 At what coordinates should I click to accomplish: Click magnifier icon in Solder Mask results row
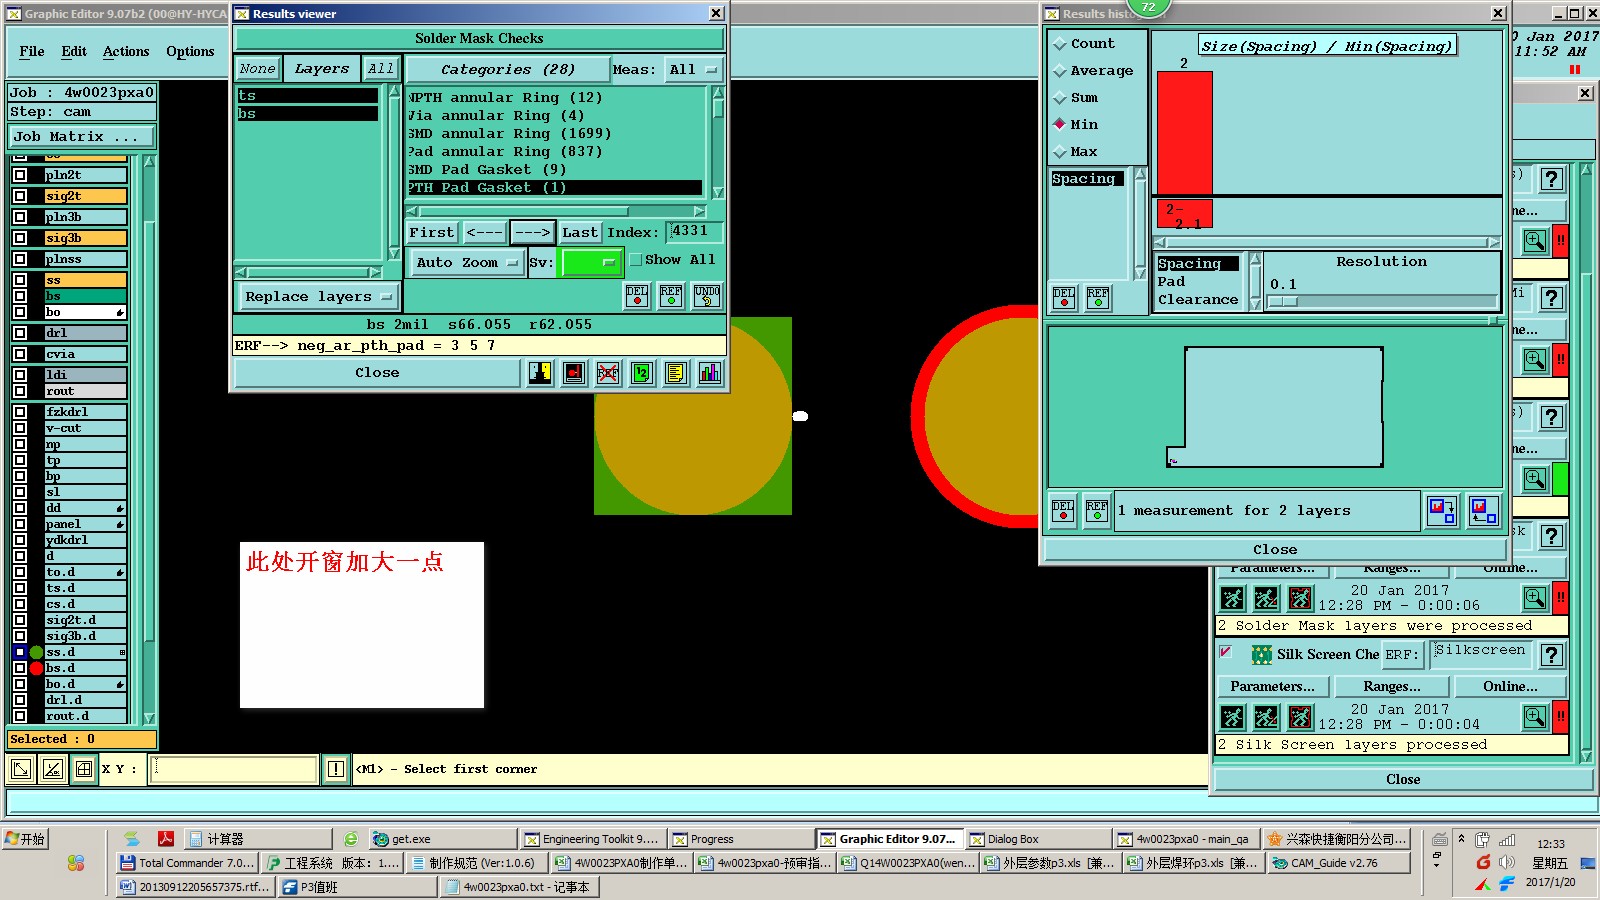(1535, 598)
